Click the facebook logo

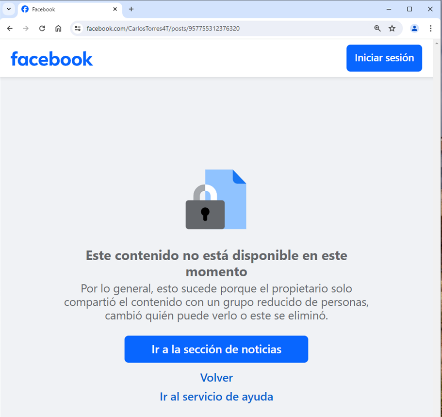(x=52, y=59)
